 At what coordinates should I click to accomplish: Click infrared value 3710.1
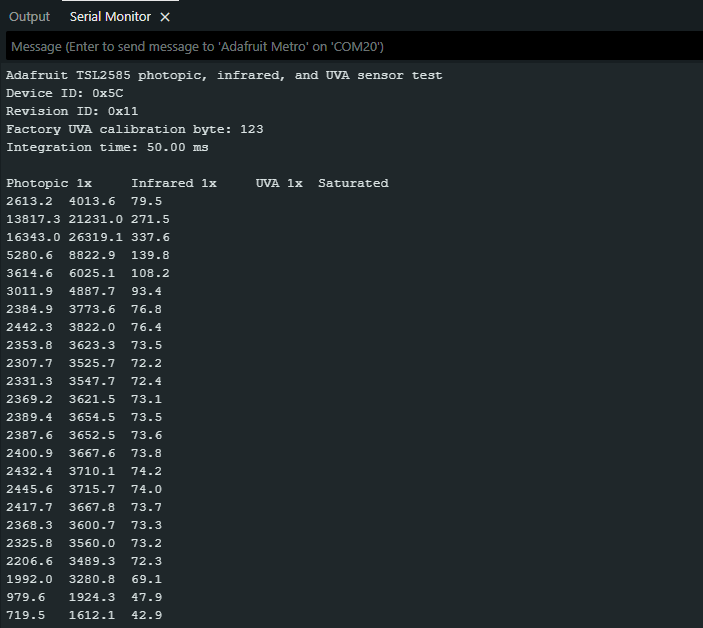92,471
